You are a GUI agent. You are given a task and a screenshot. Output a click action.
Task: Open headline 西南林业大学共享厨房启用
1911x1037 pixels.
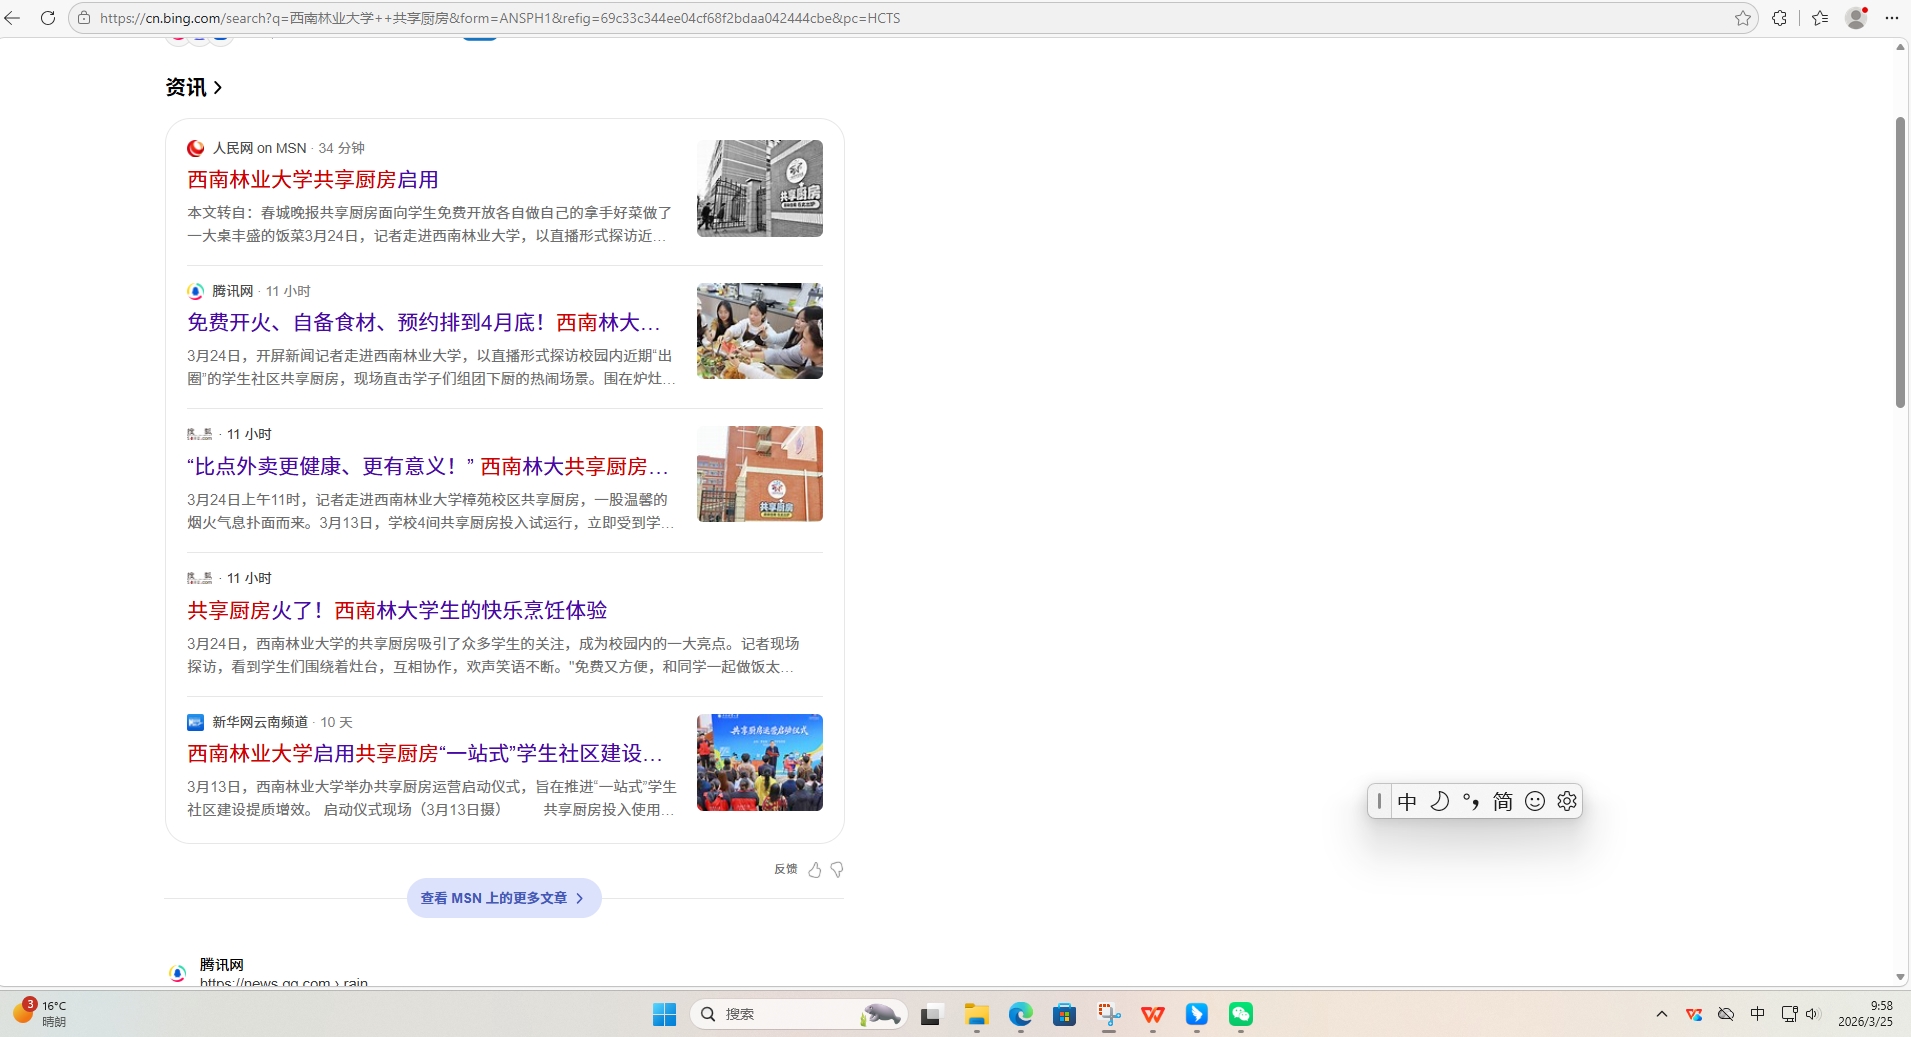[313, 180]
